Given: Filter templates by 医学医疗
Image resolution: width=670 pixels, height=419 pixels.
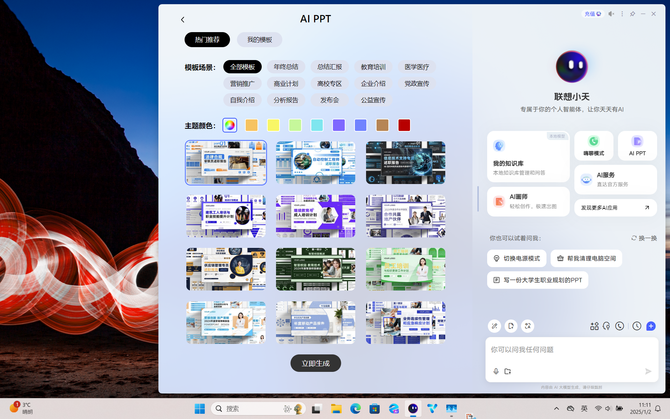Looking at the screenshot, I should [417, 67].
